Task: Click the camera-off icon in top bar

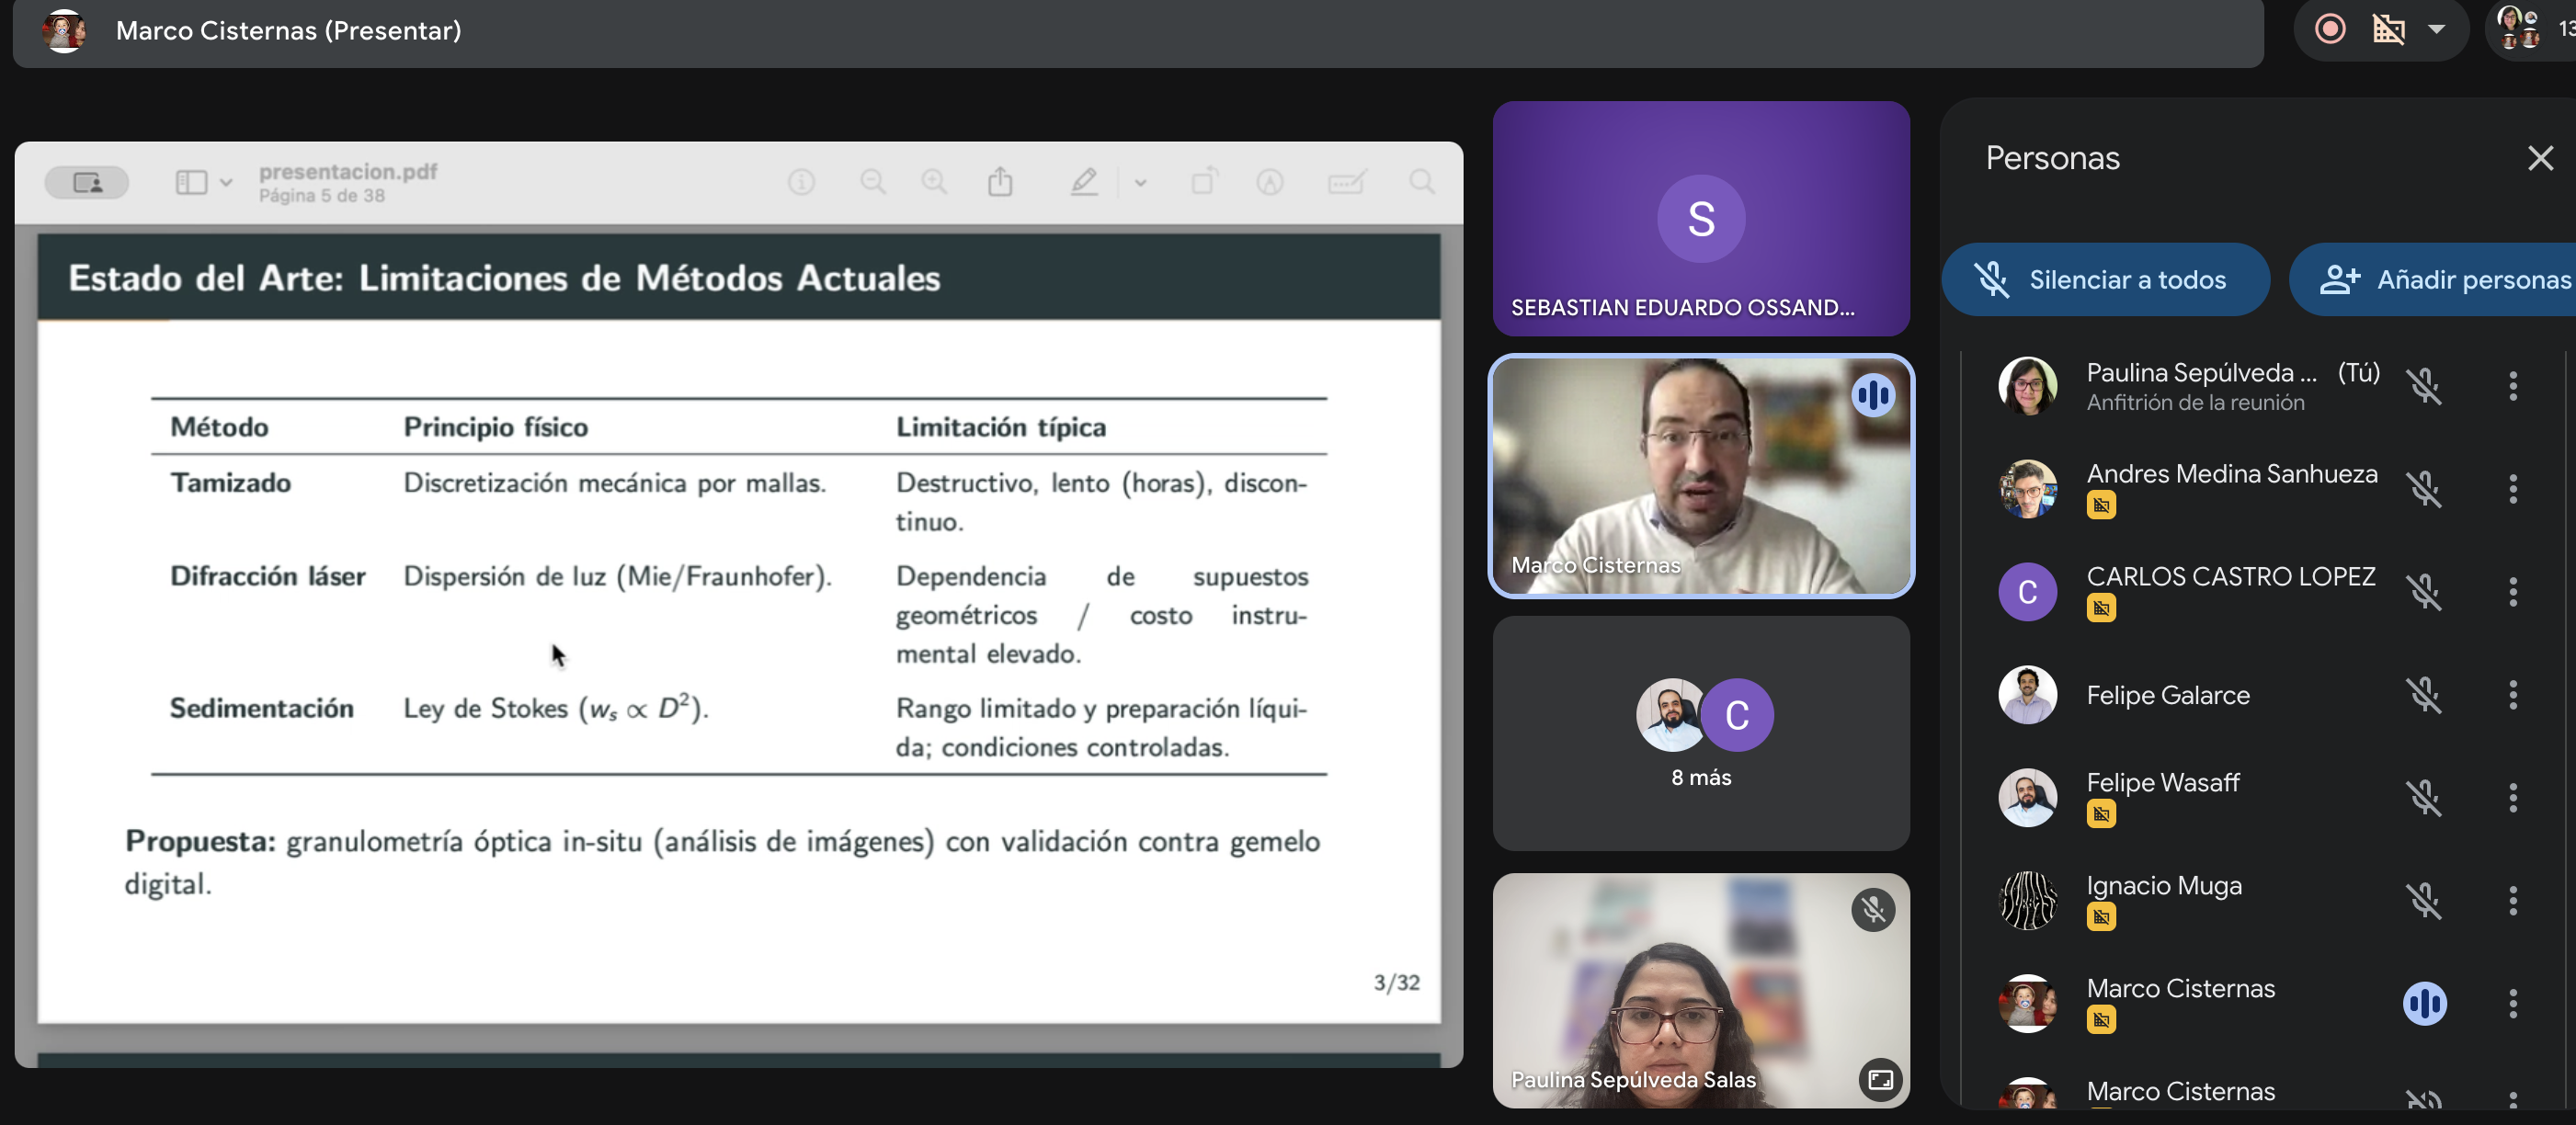Action: coord(2388,29)
